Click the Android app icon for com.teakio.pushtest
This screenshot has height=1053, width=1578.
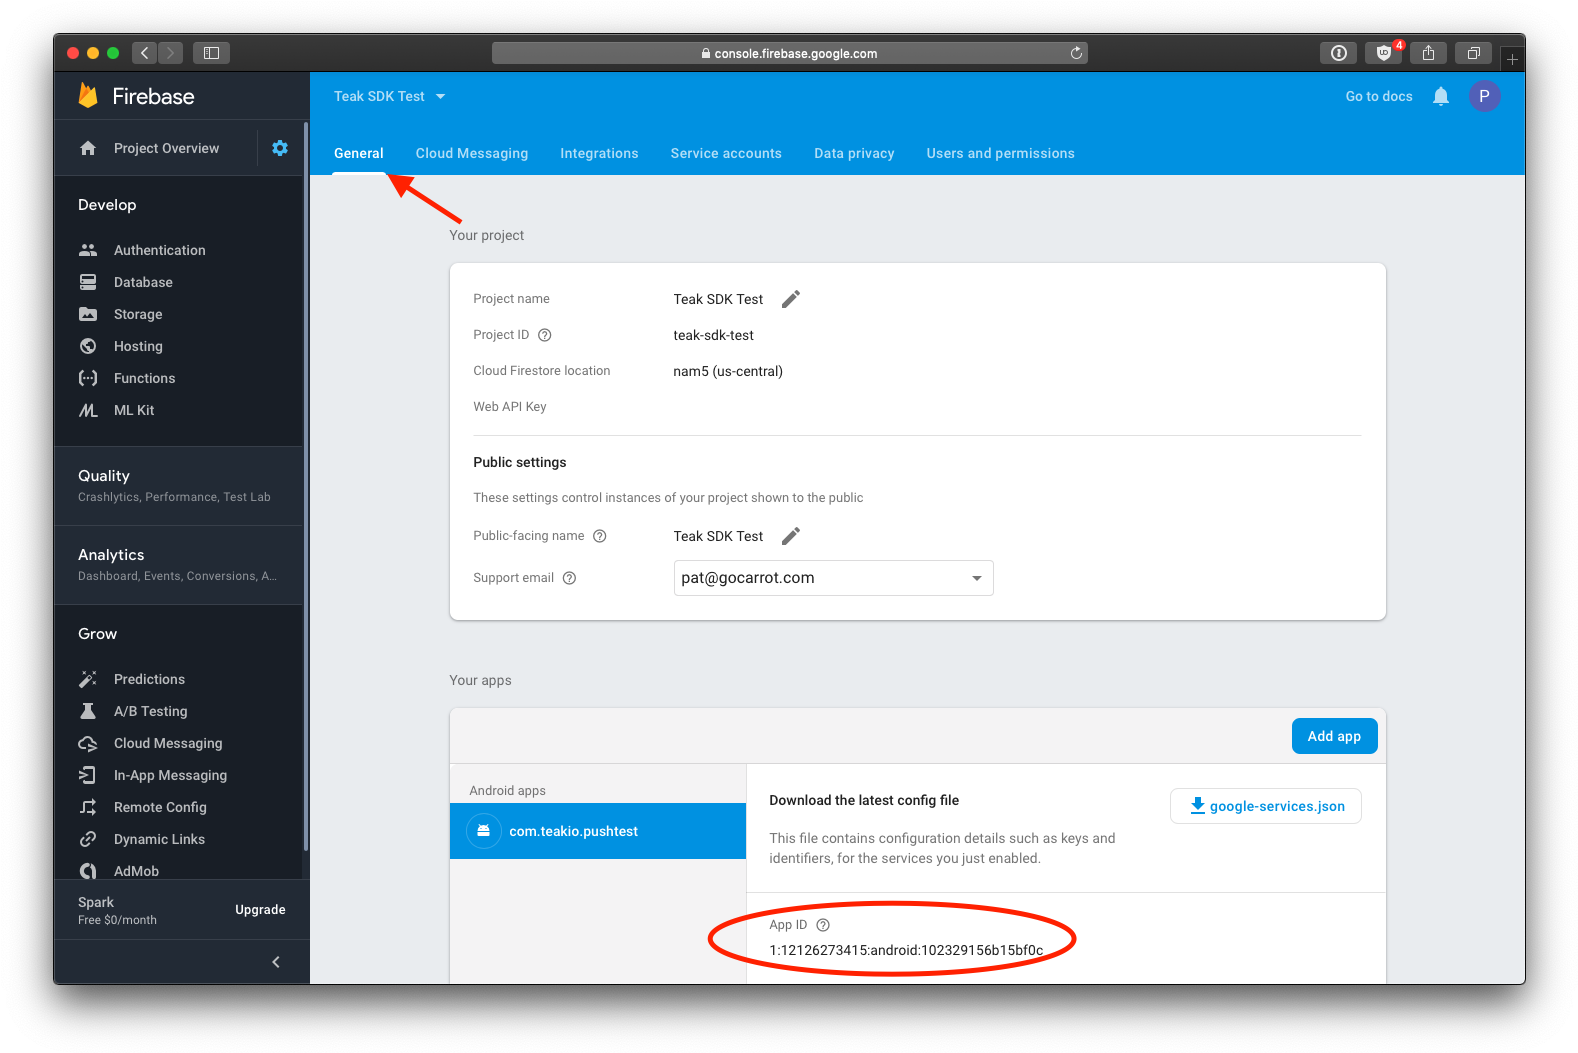(484, 831)
